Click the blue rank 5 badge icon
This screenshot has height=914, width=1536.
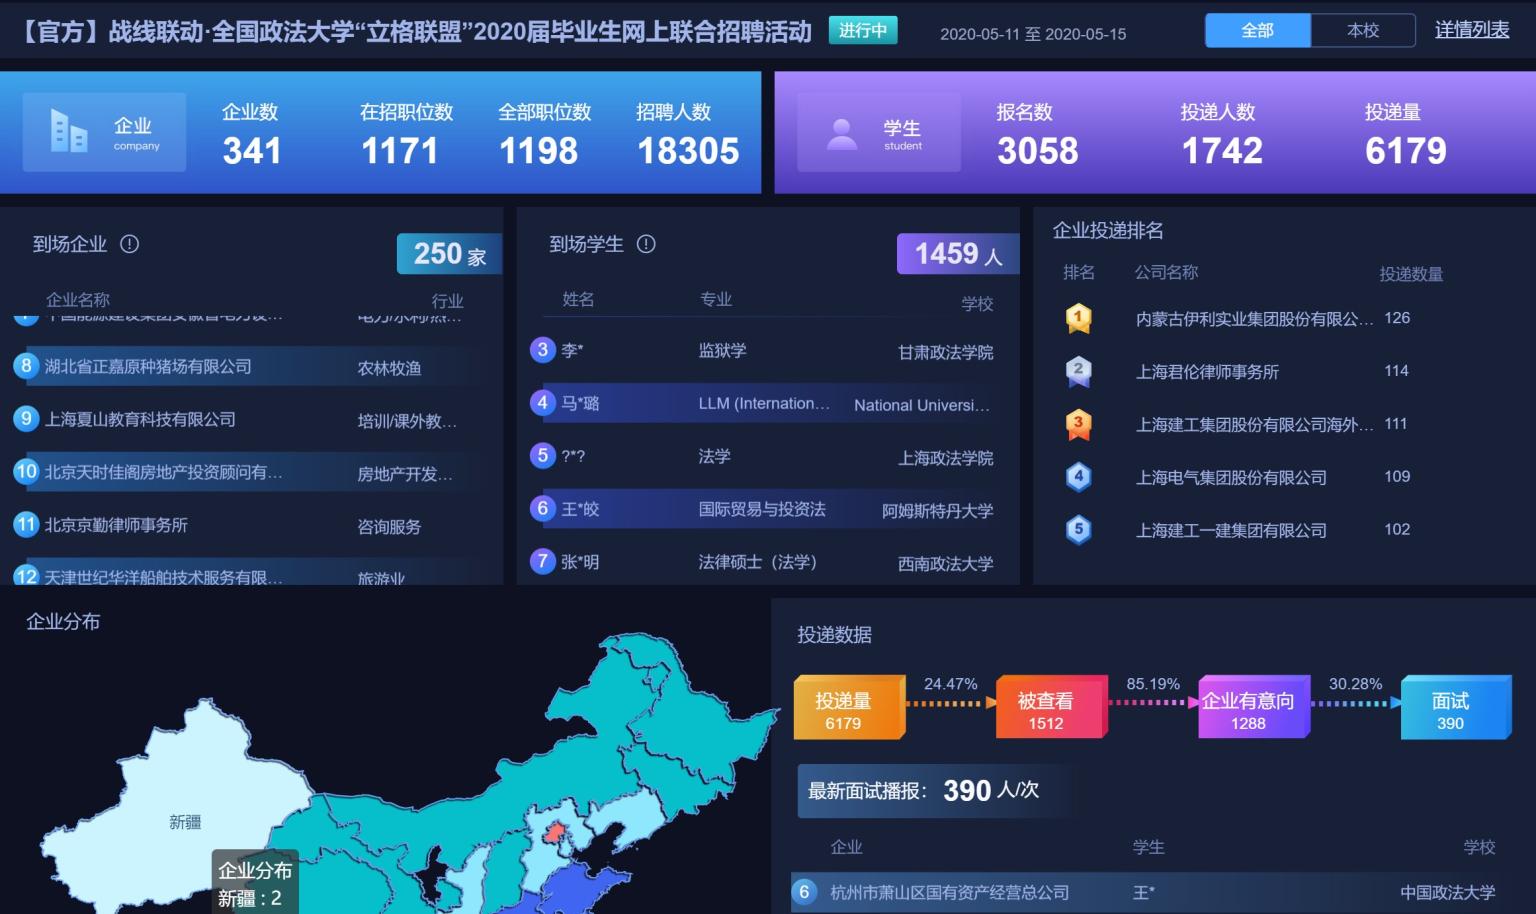click(x=1078, y=529)
